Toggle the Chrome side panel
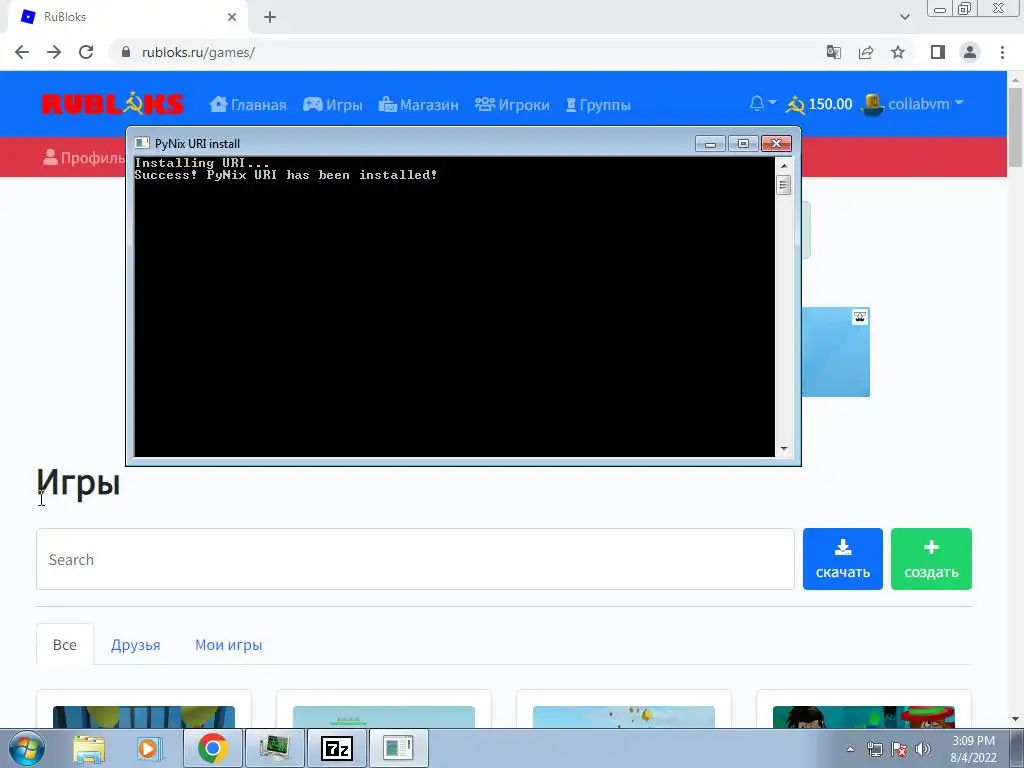This screenshot has height=768, width=1024. 938,52
